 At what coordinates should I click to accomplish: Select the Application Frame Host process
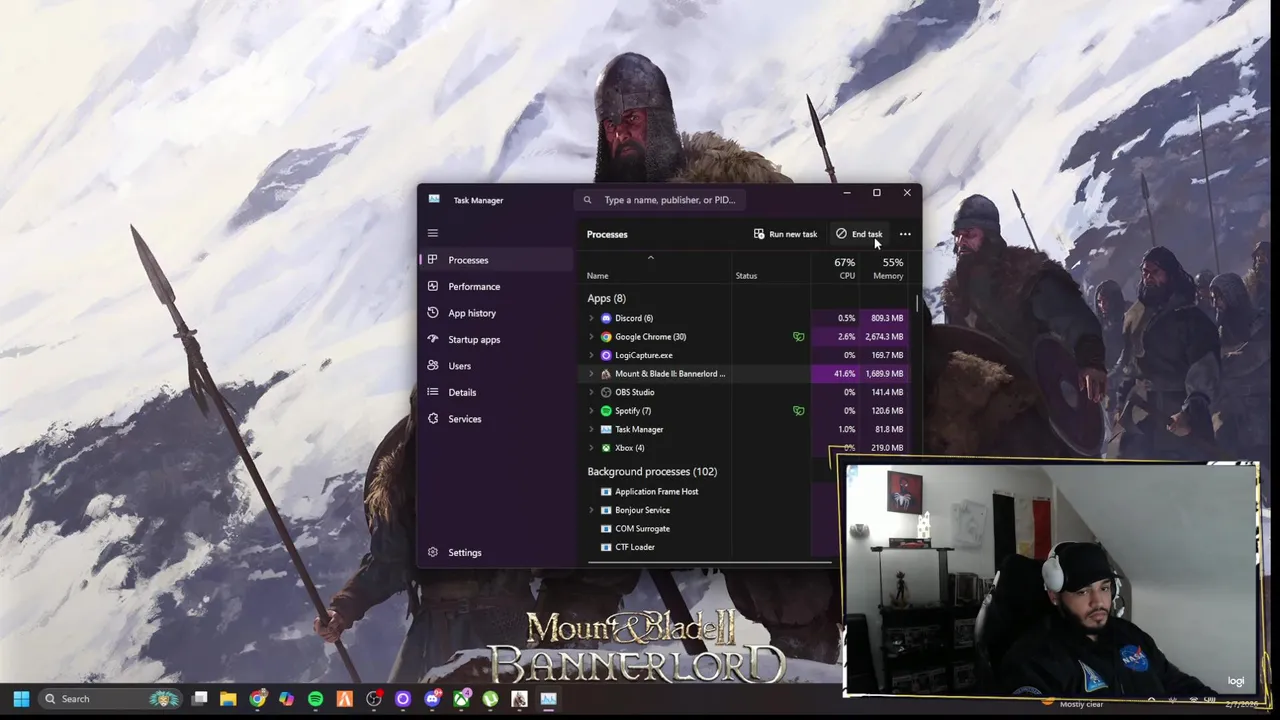click(657, 491)
